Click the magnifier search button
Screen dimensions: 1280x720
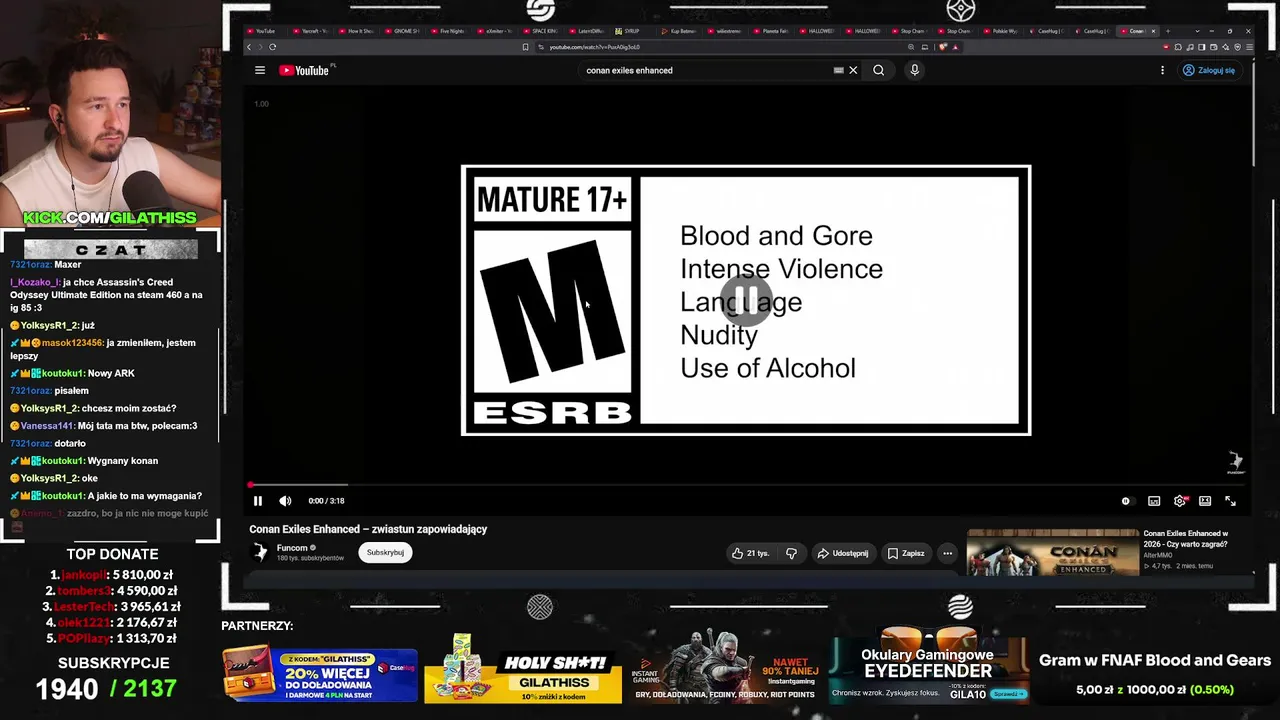(x=878, y=70)
